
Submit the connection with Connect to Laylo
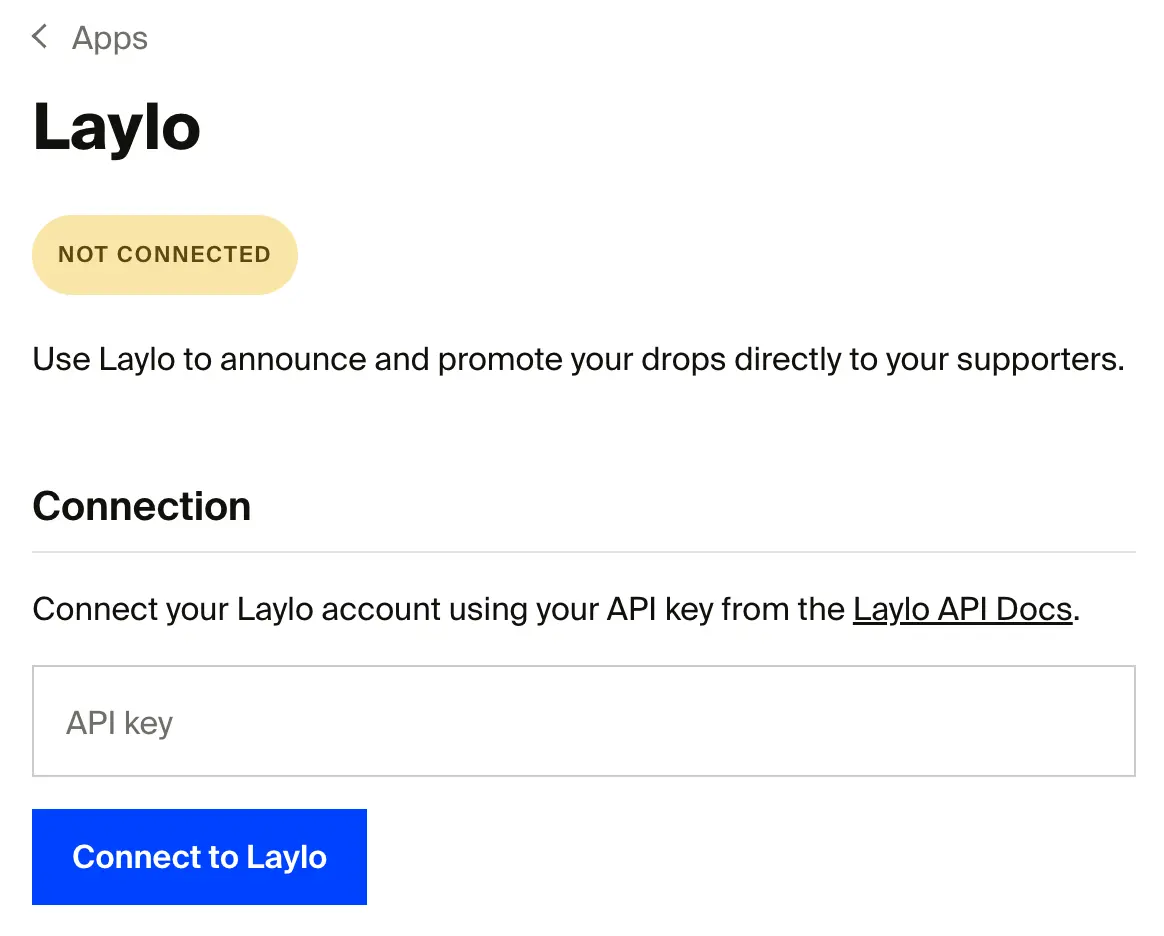199,856
